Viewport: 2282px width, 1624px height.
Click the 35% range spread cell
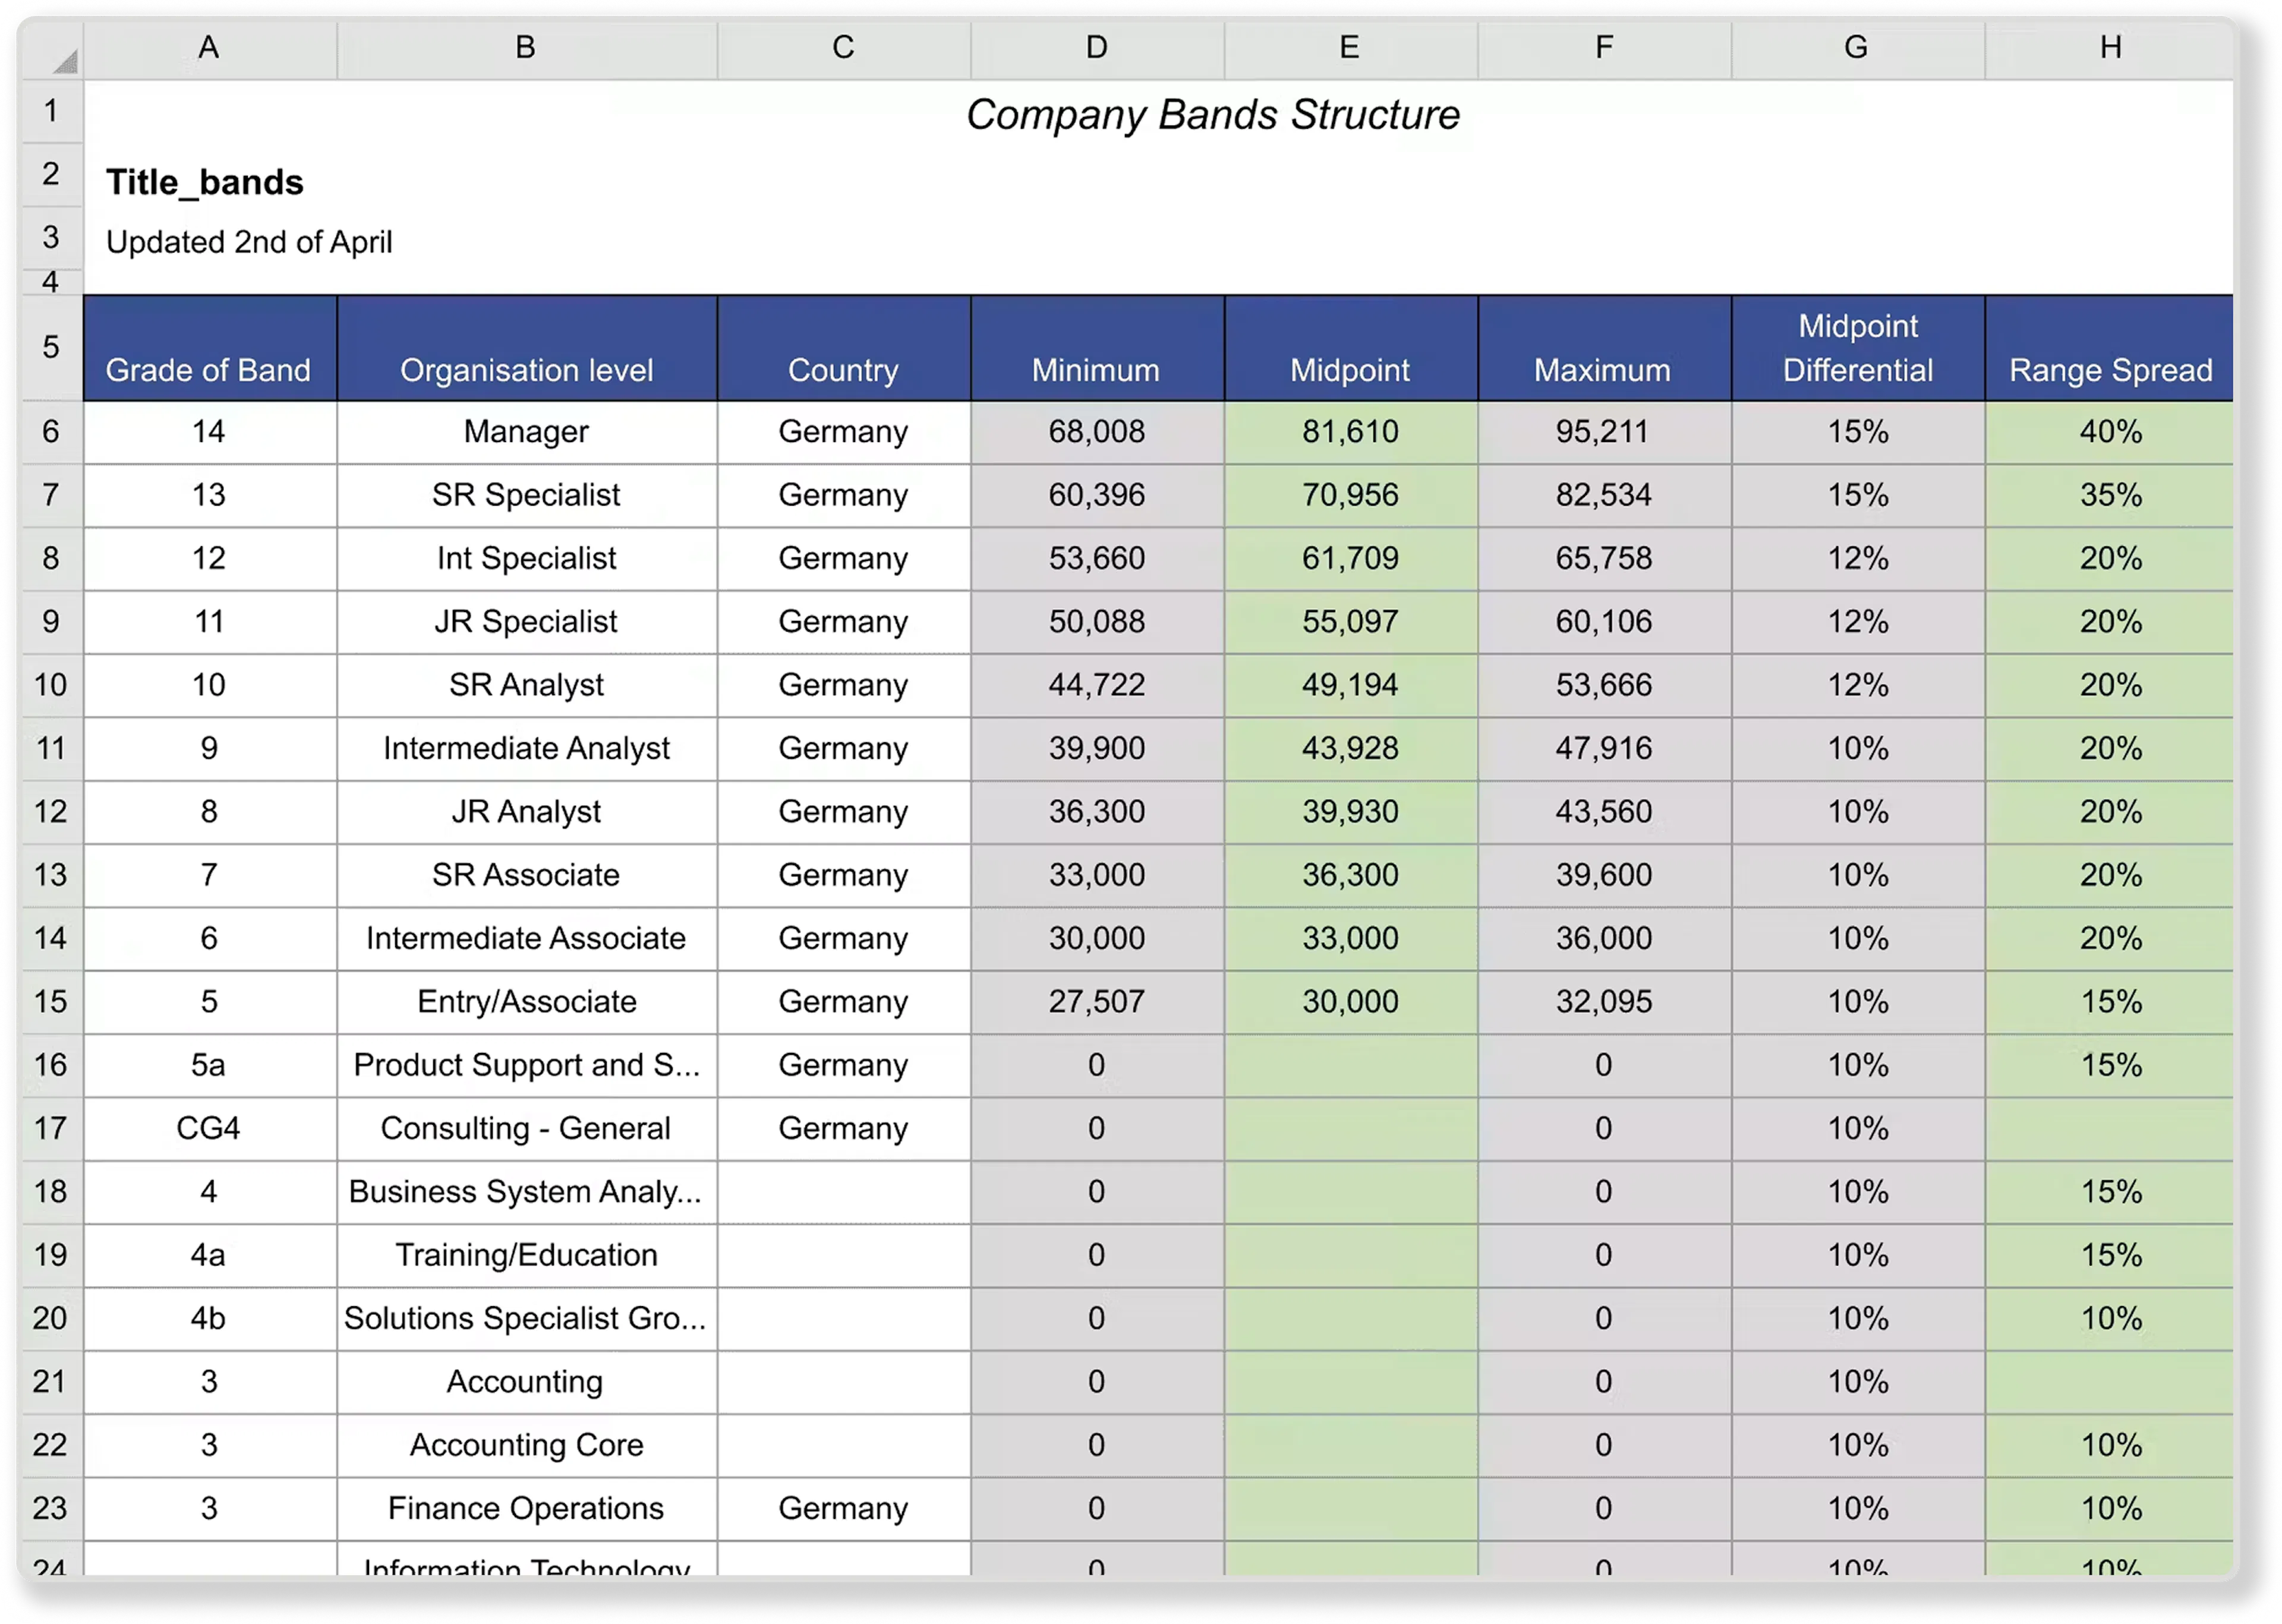coord(2110,495)
